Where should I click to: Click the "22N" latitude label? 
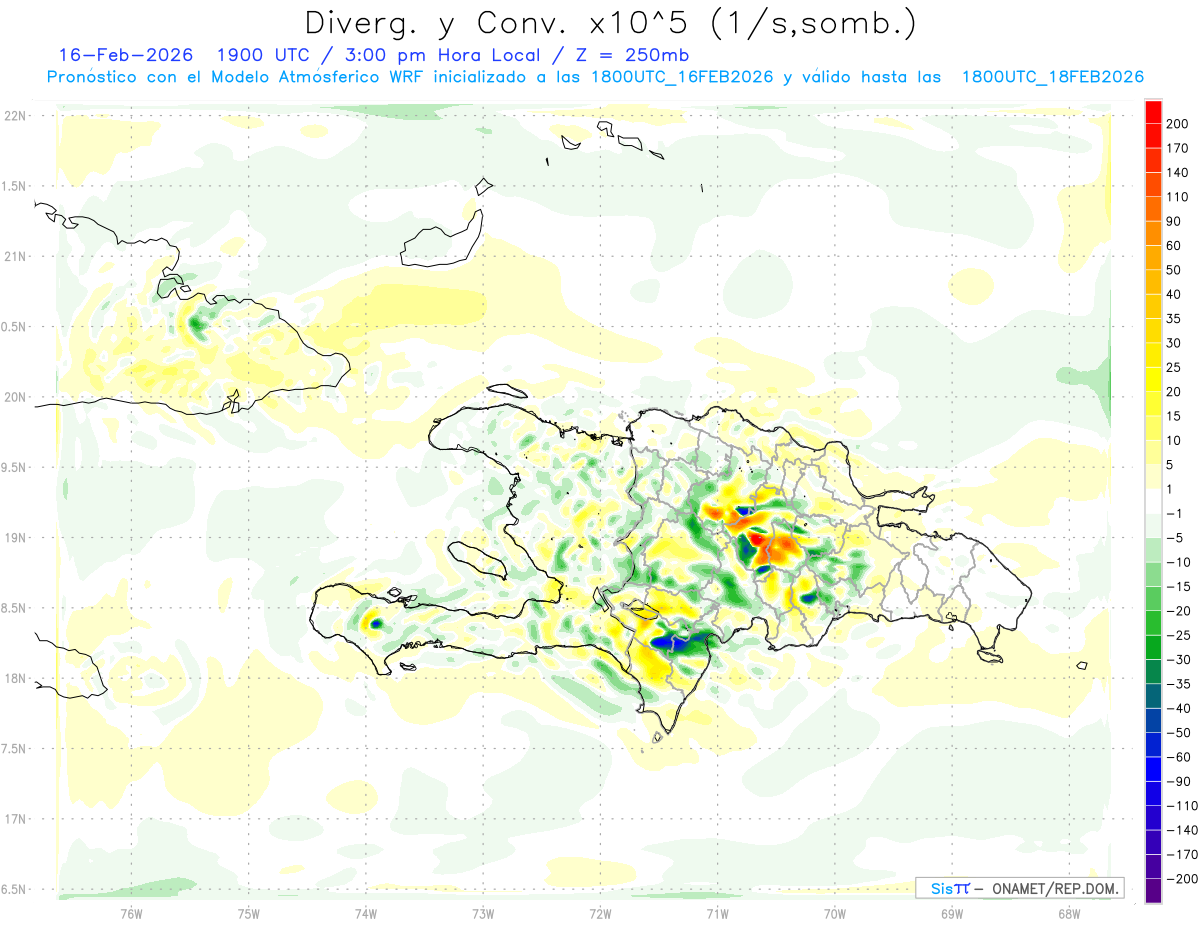14,116
